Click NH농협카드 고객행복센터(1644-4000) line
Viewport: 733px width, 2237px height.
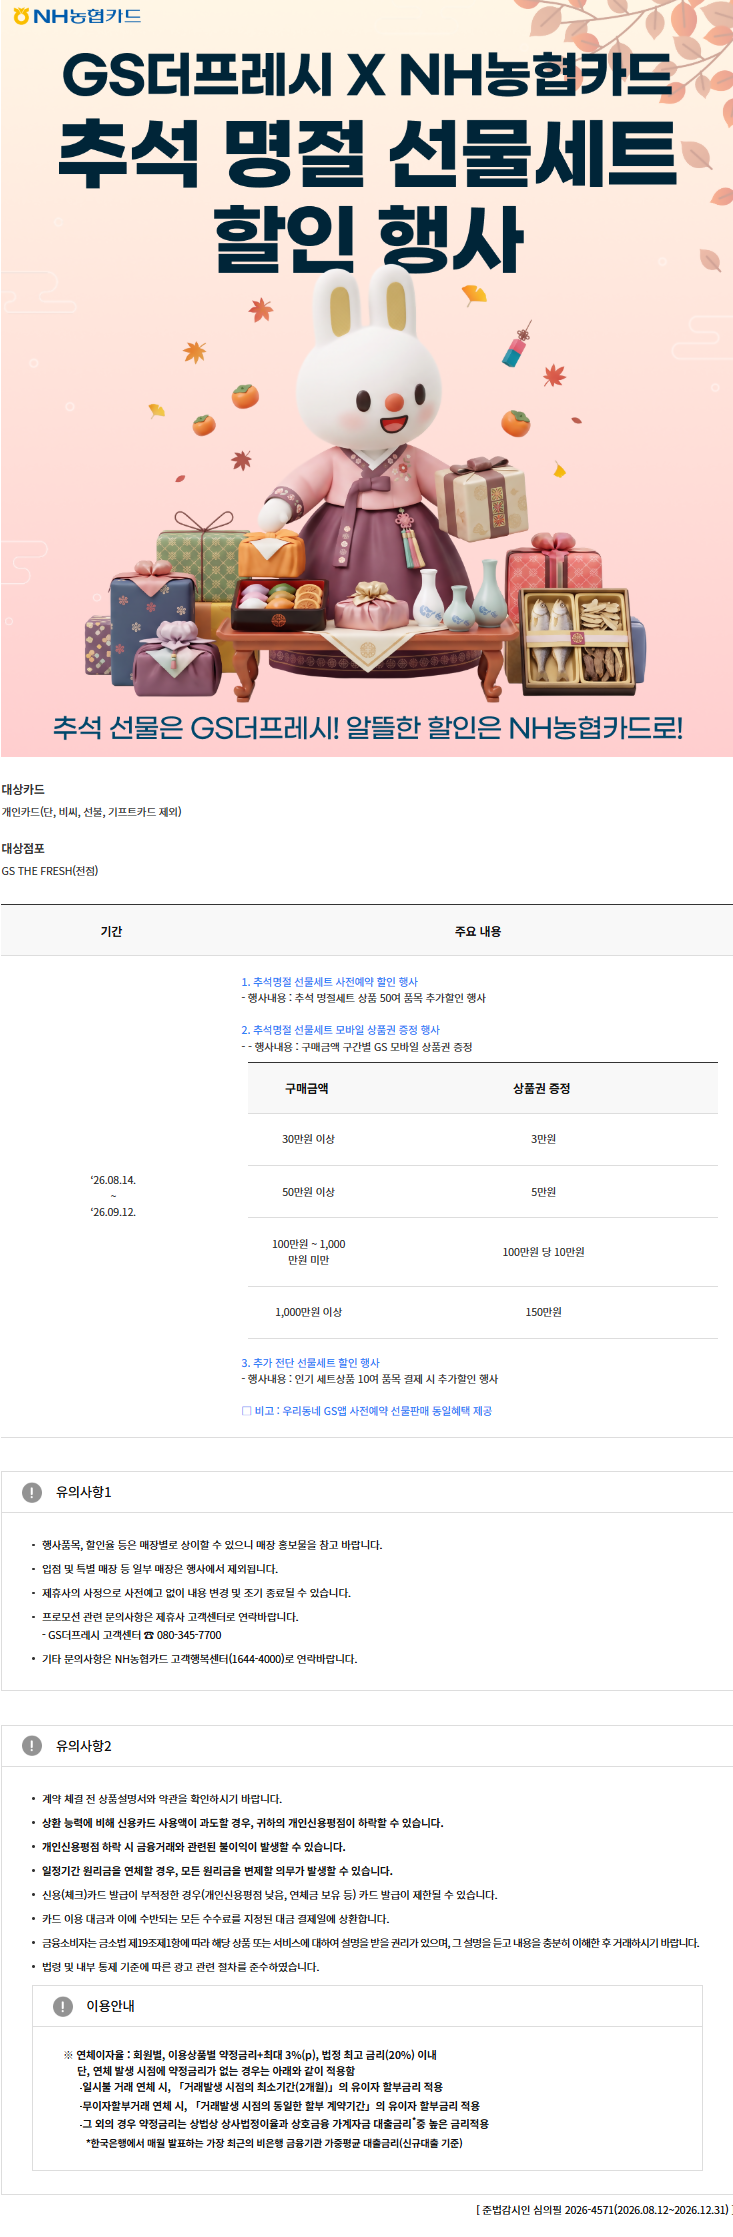[200, 1659]
